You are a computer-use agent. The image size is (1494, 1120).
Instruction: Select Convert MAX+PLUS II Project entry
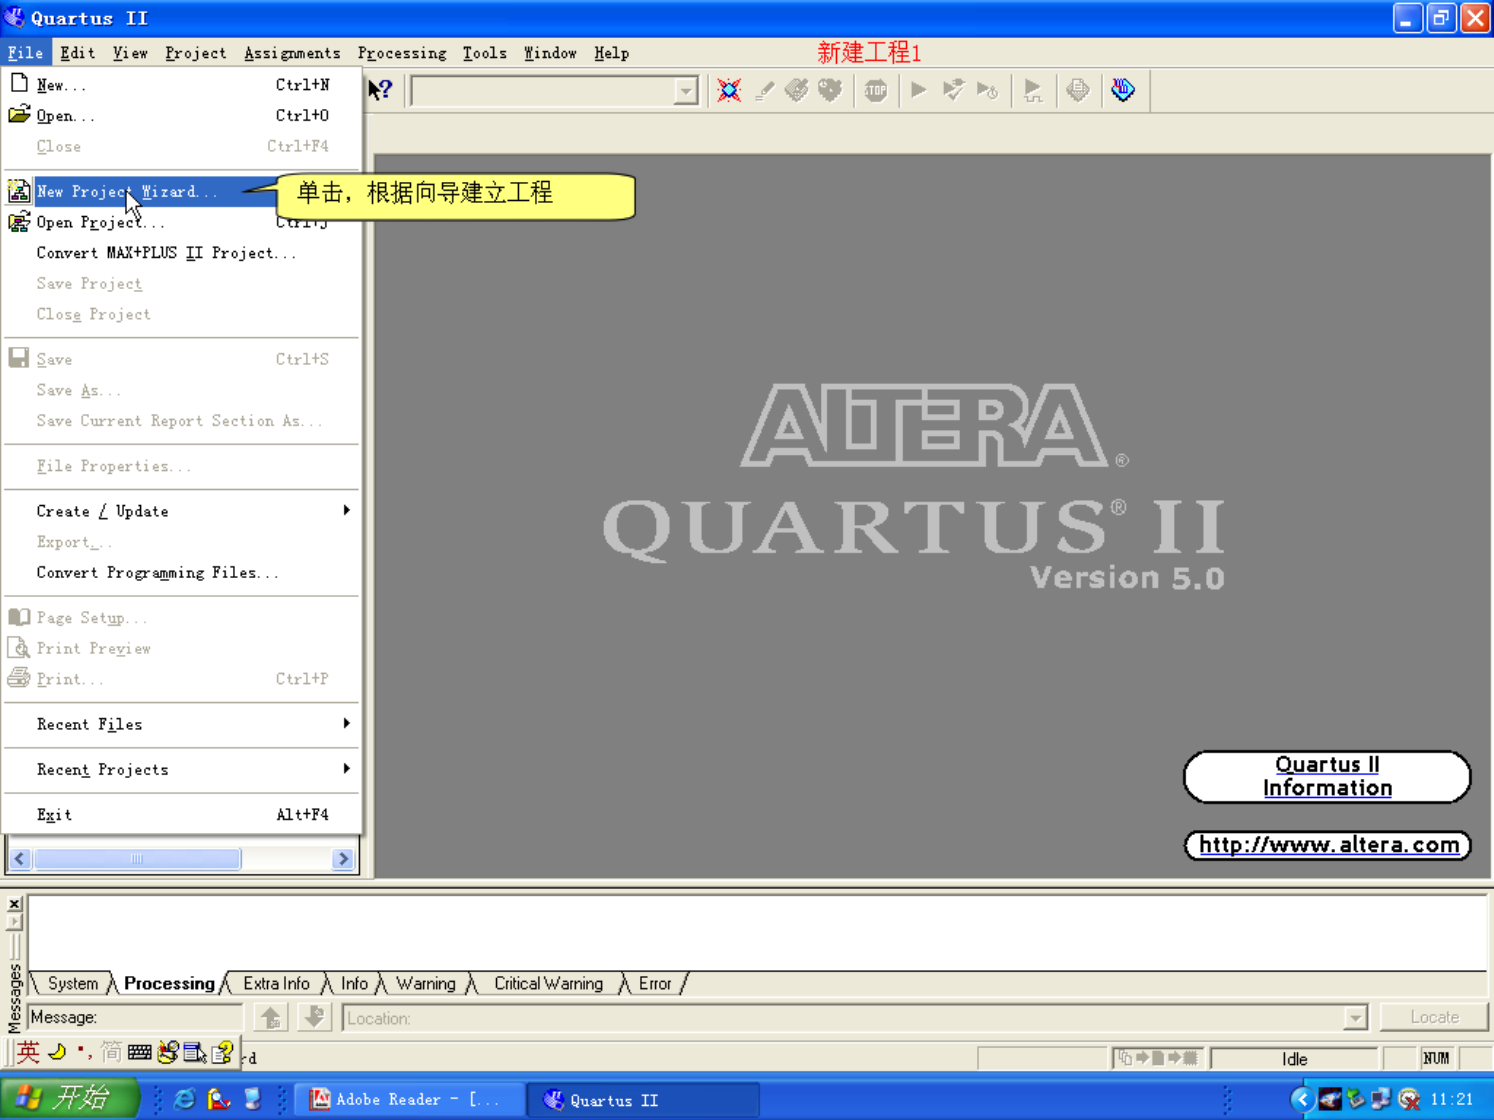coord(181,253)
